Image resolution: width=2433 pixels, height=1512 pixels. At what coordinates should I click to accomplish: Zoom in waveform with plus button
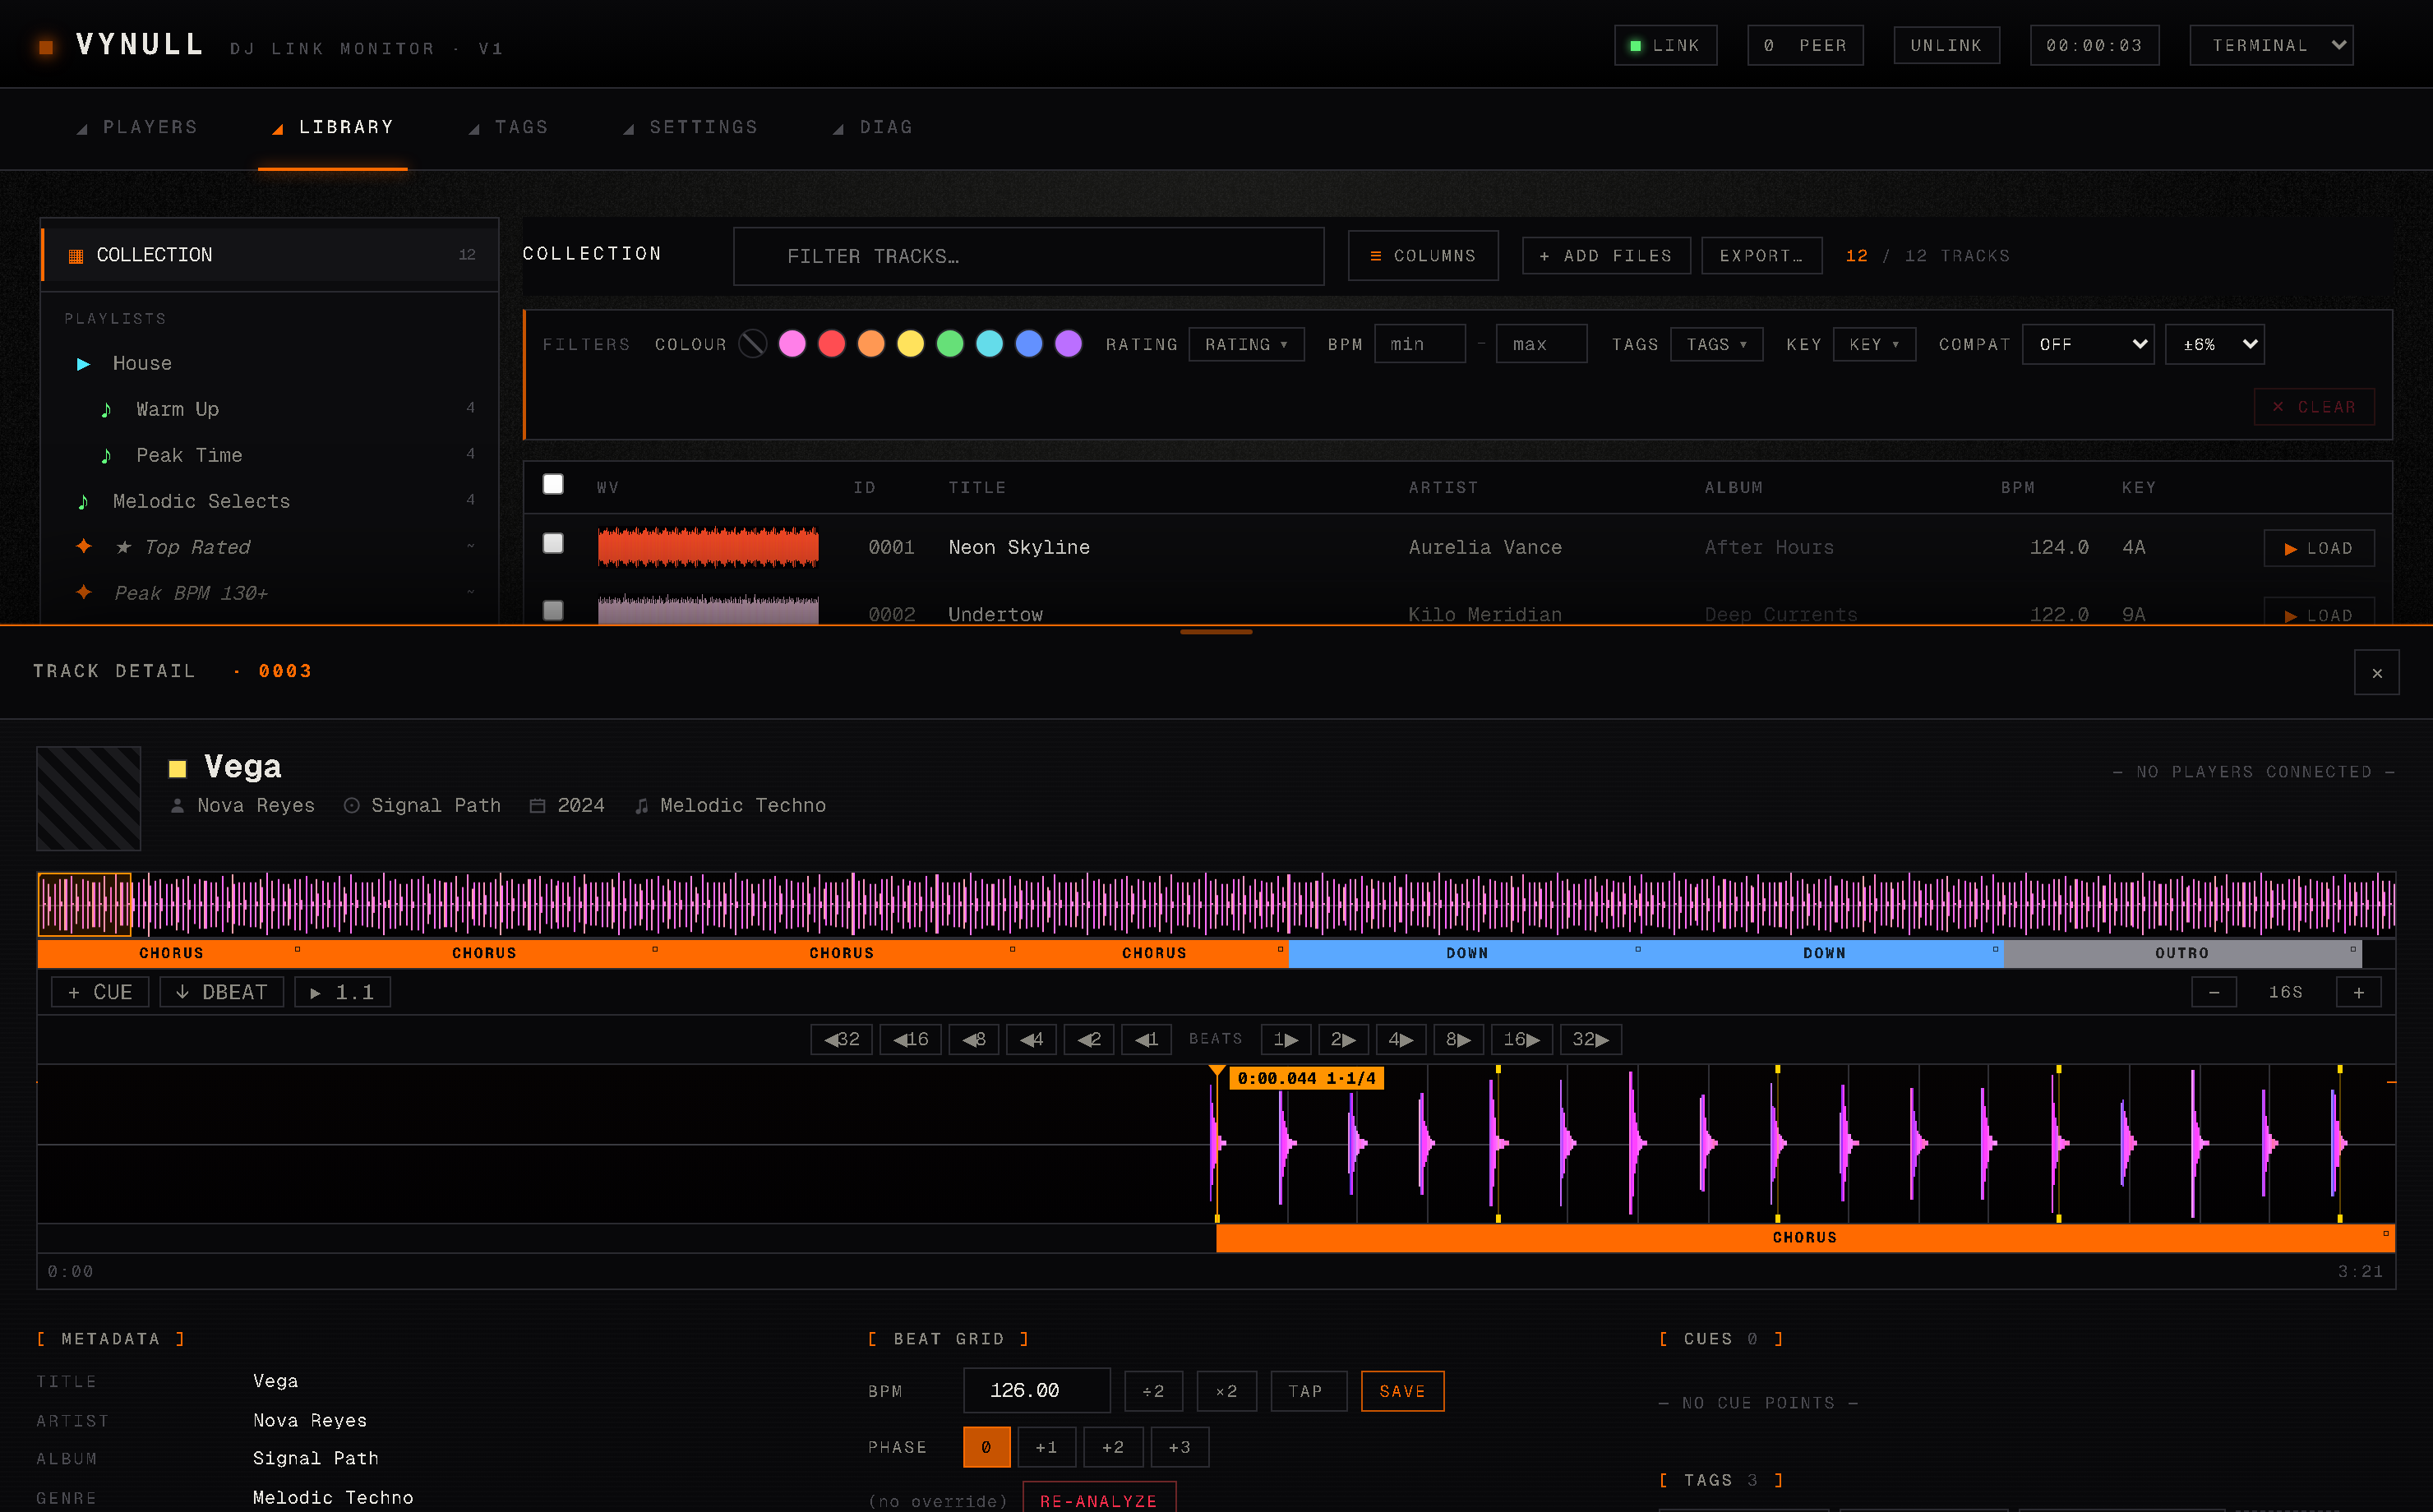coord(2359,992)
